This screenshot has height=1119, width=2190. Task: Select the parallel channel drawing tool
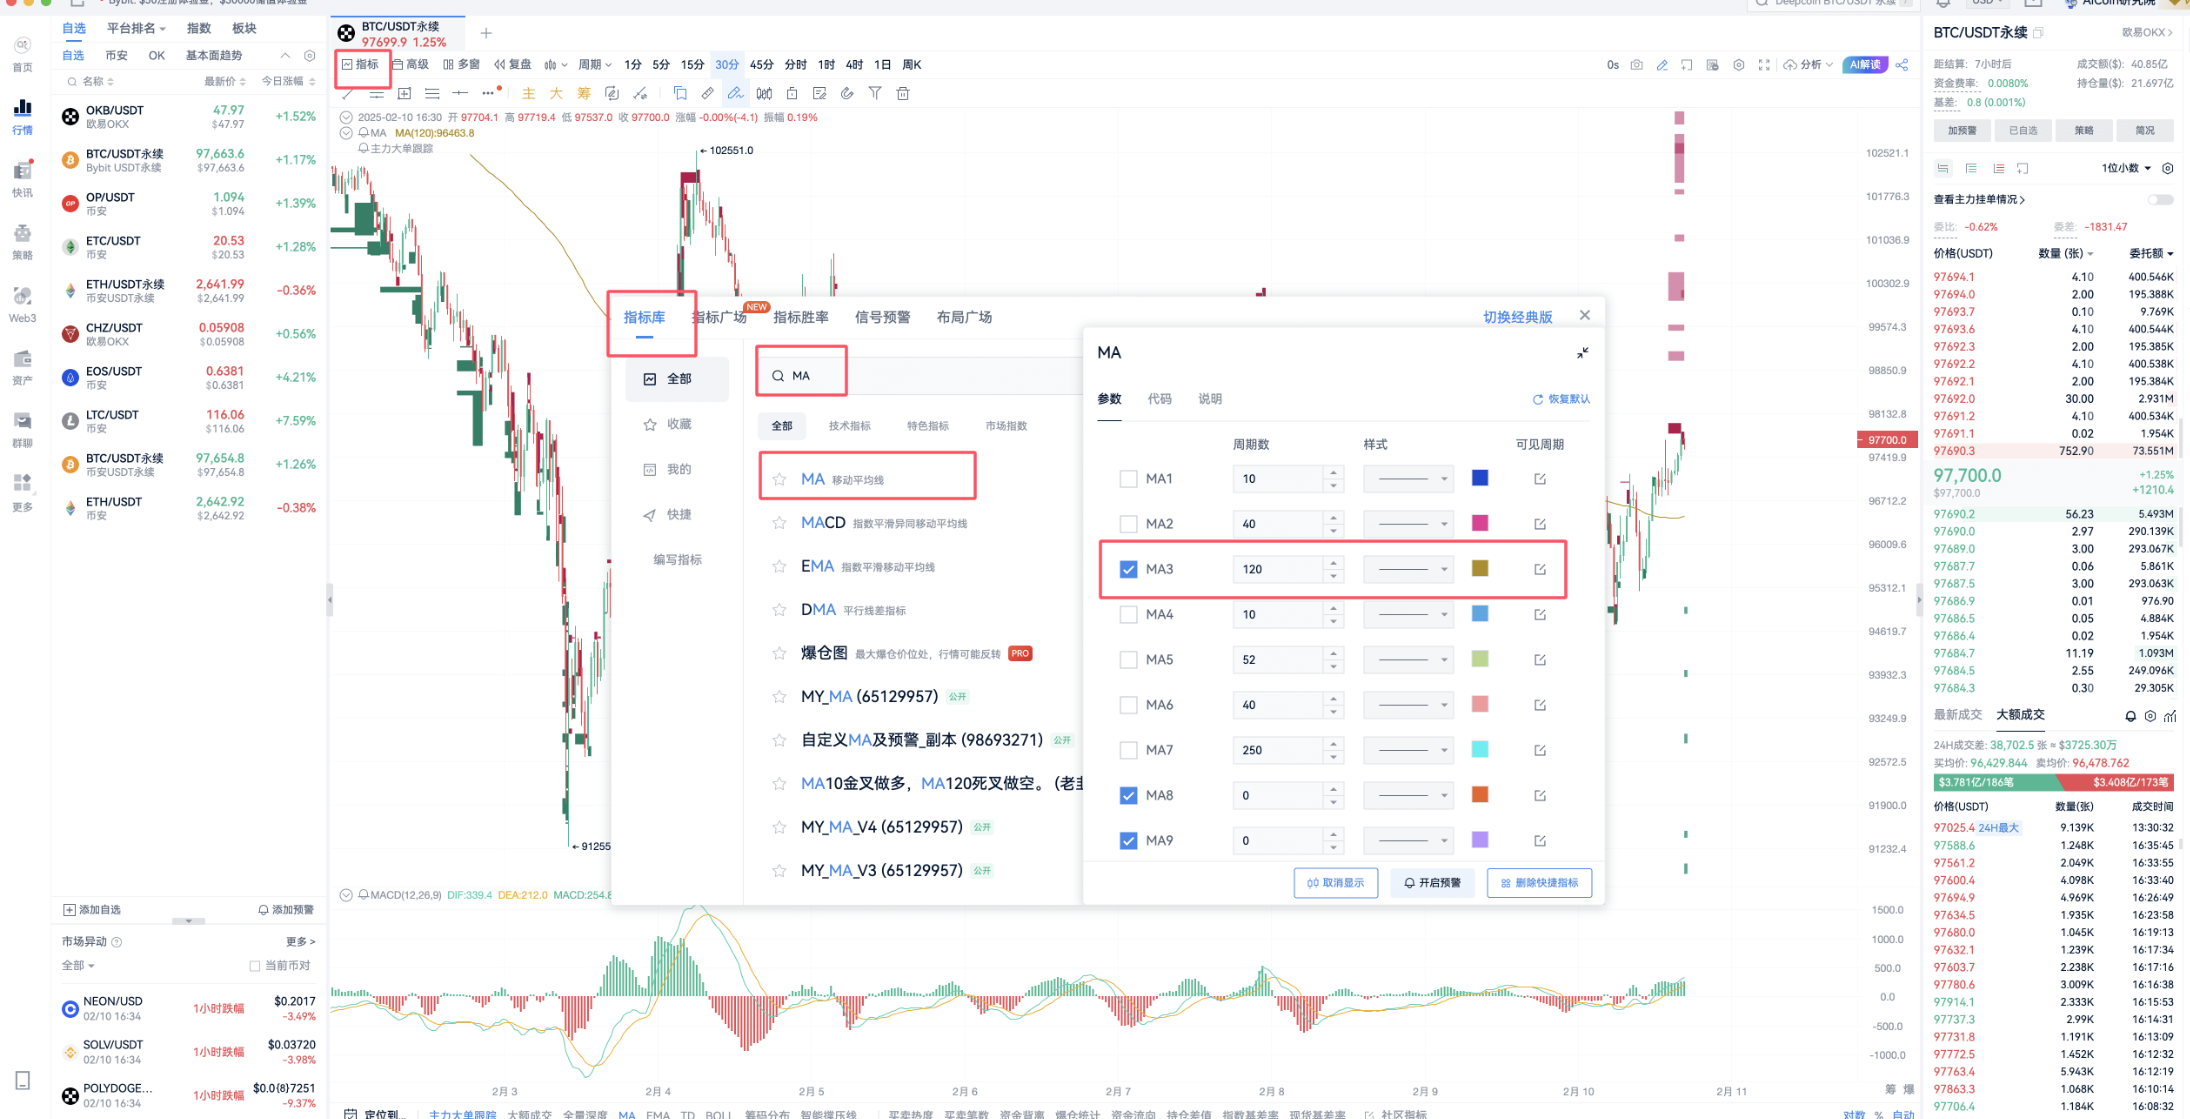[x=376, y=93]
